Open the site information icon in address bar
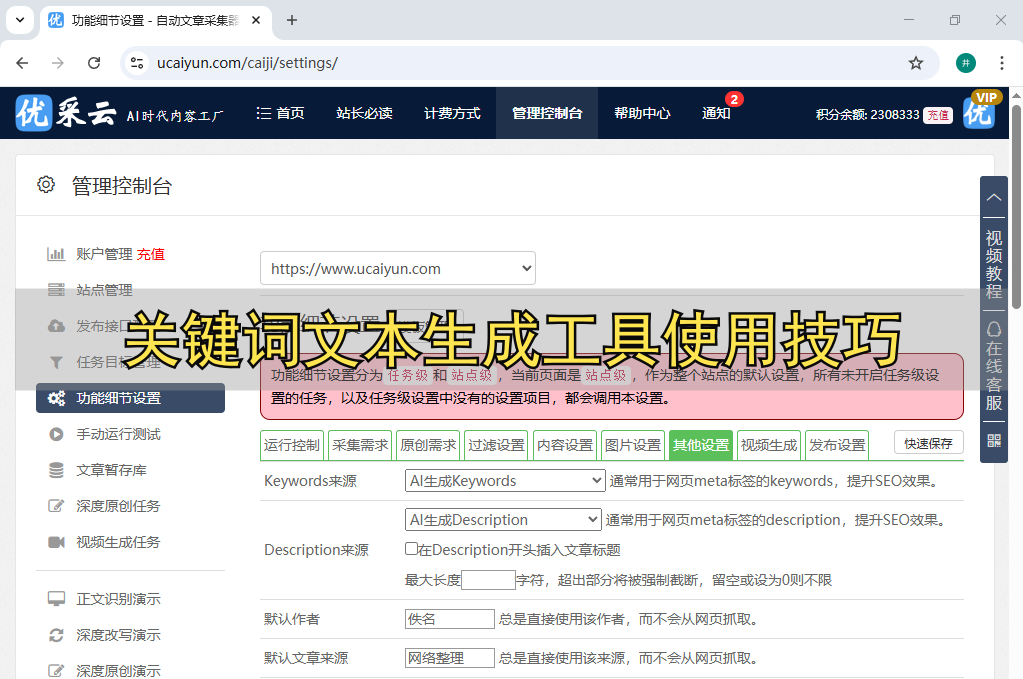The image size is (1023, 679). 137,63
